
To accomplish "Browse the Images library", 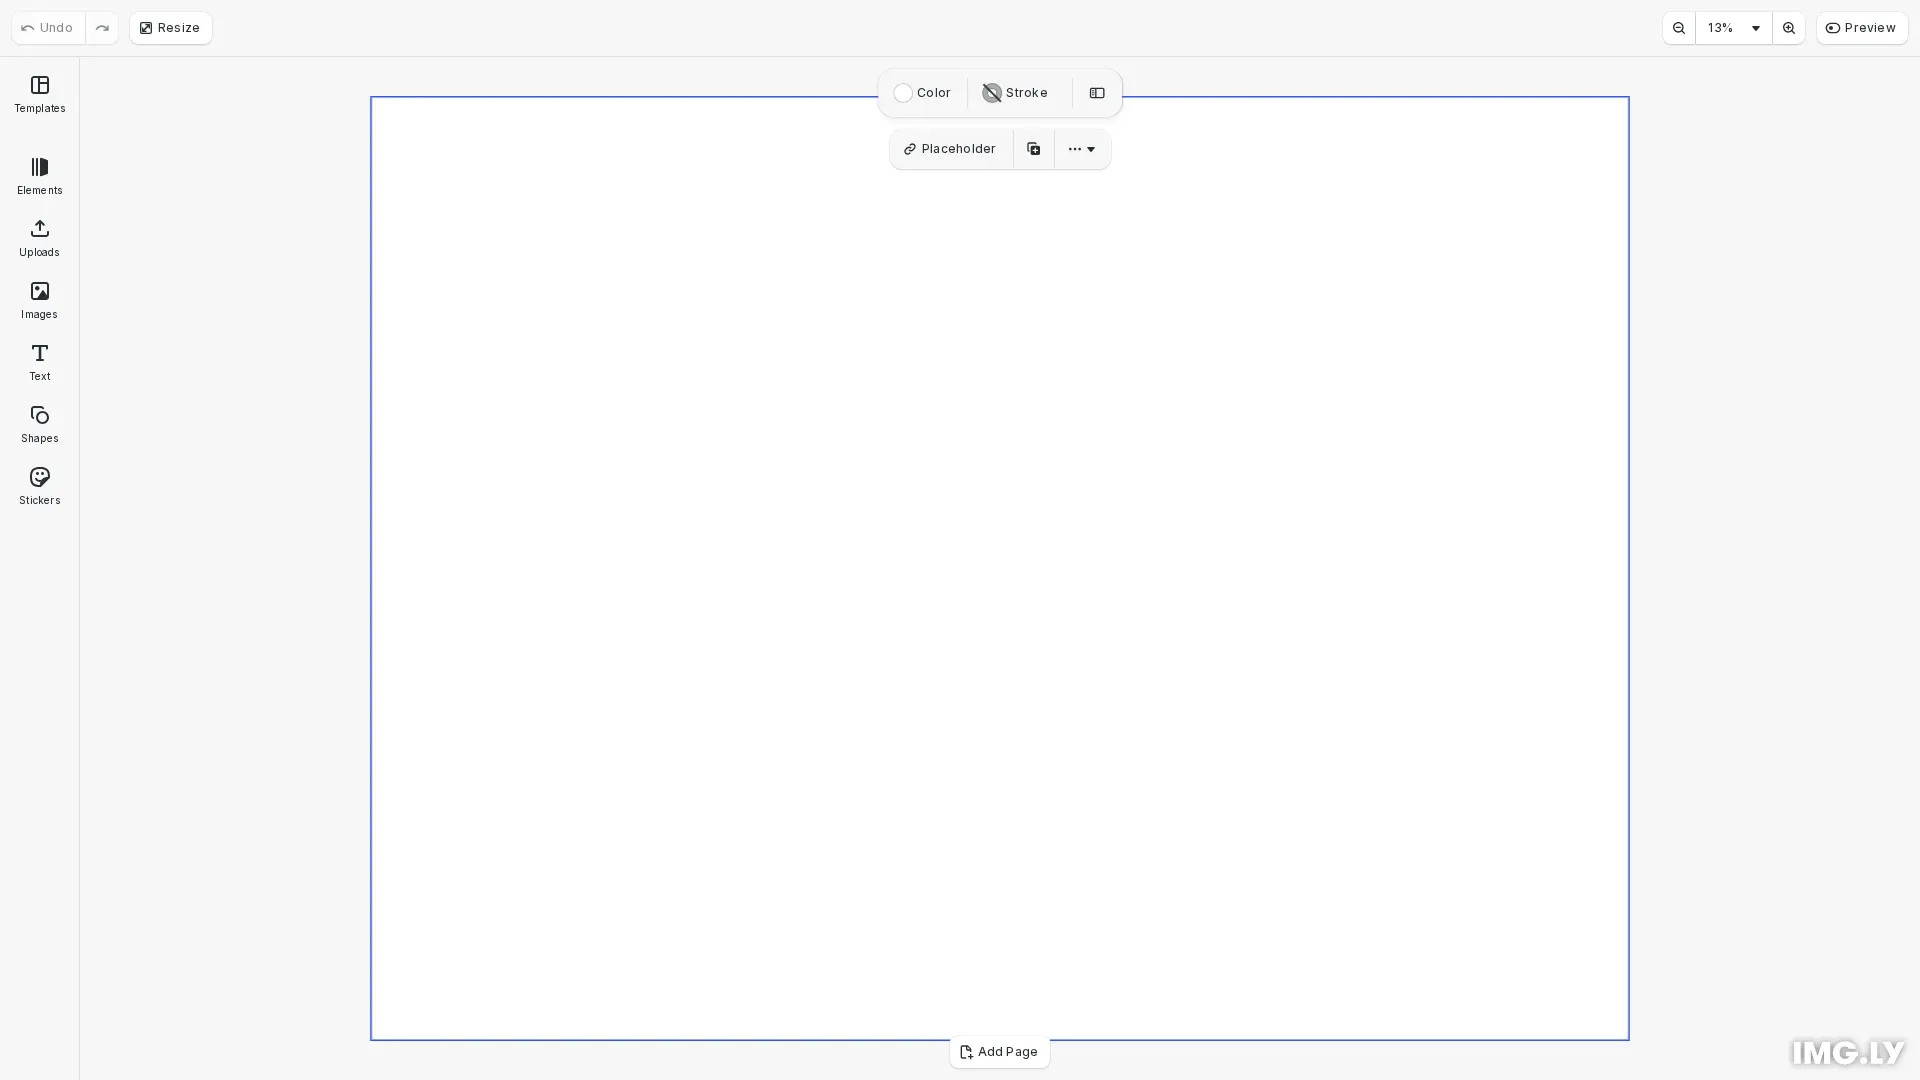I will [x=39, y=300].
